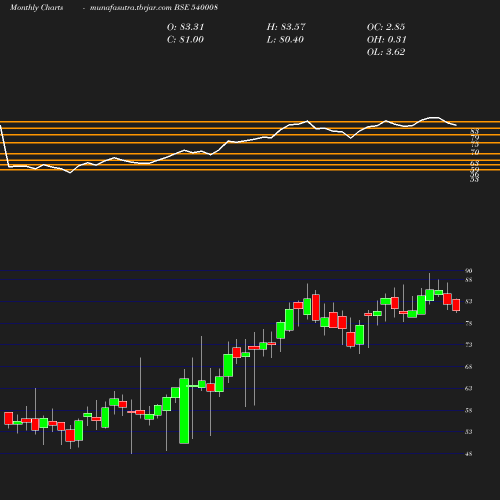Select the 'munafasutra.tbrjar.com BSE 540008' header text
This screenshot has width=500, height=500.
coord(154,8)
